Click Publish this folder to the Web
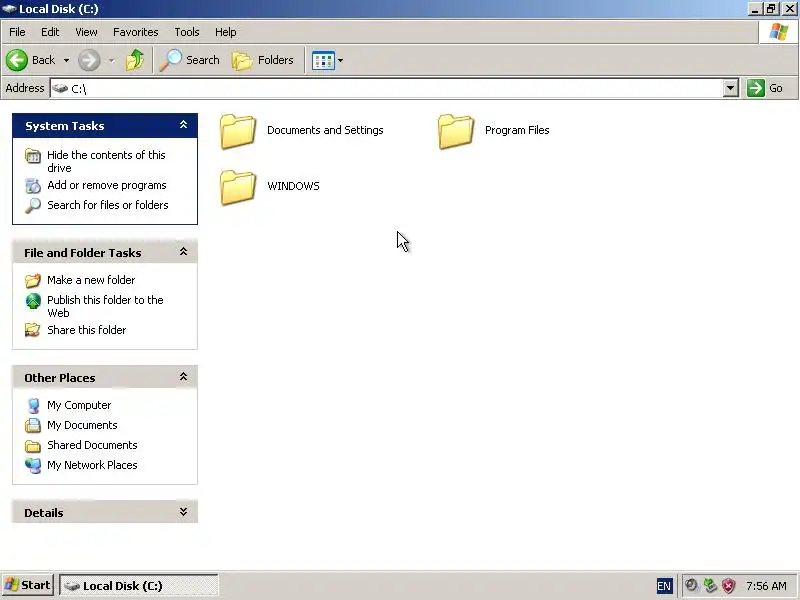The height and width of the screenshot is (600, 800). coord(105,306)
